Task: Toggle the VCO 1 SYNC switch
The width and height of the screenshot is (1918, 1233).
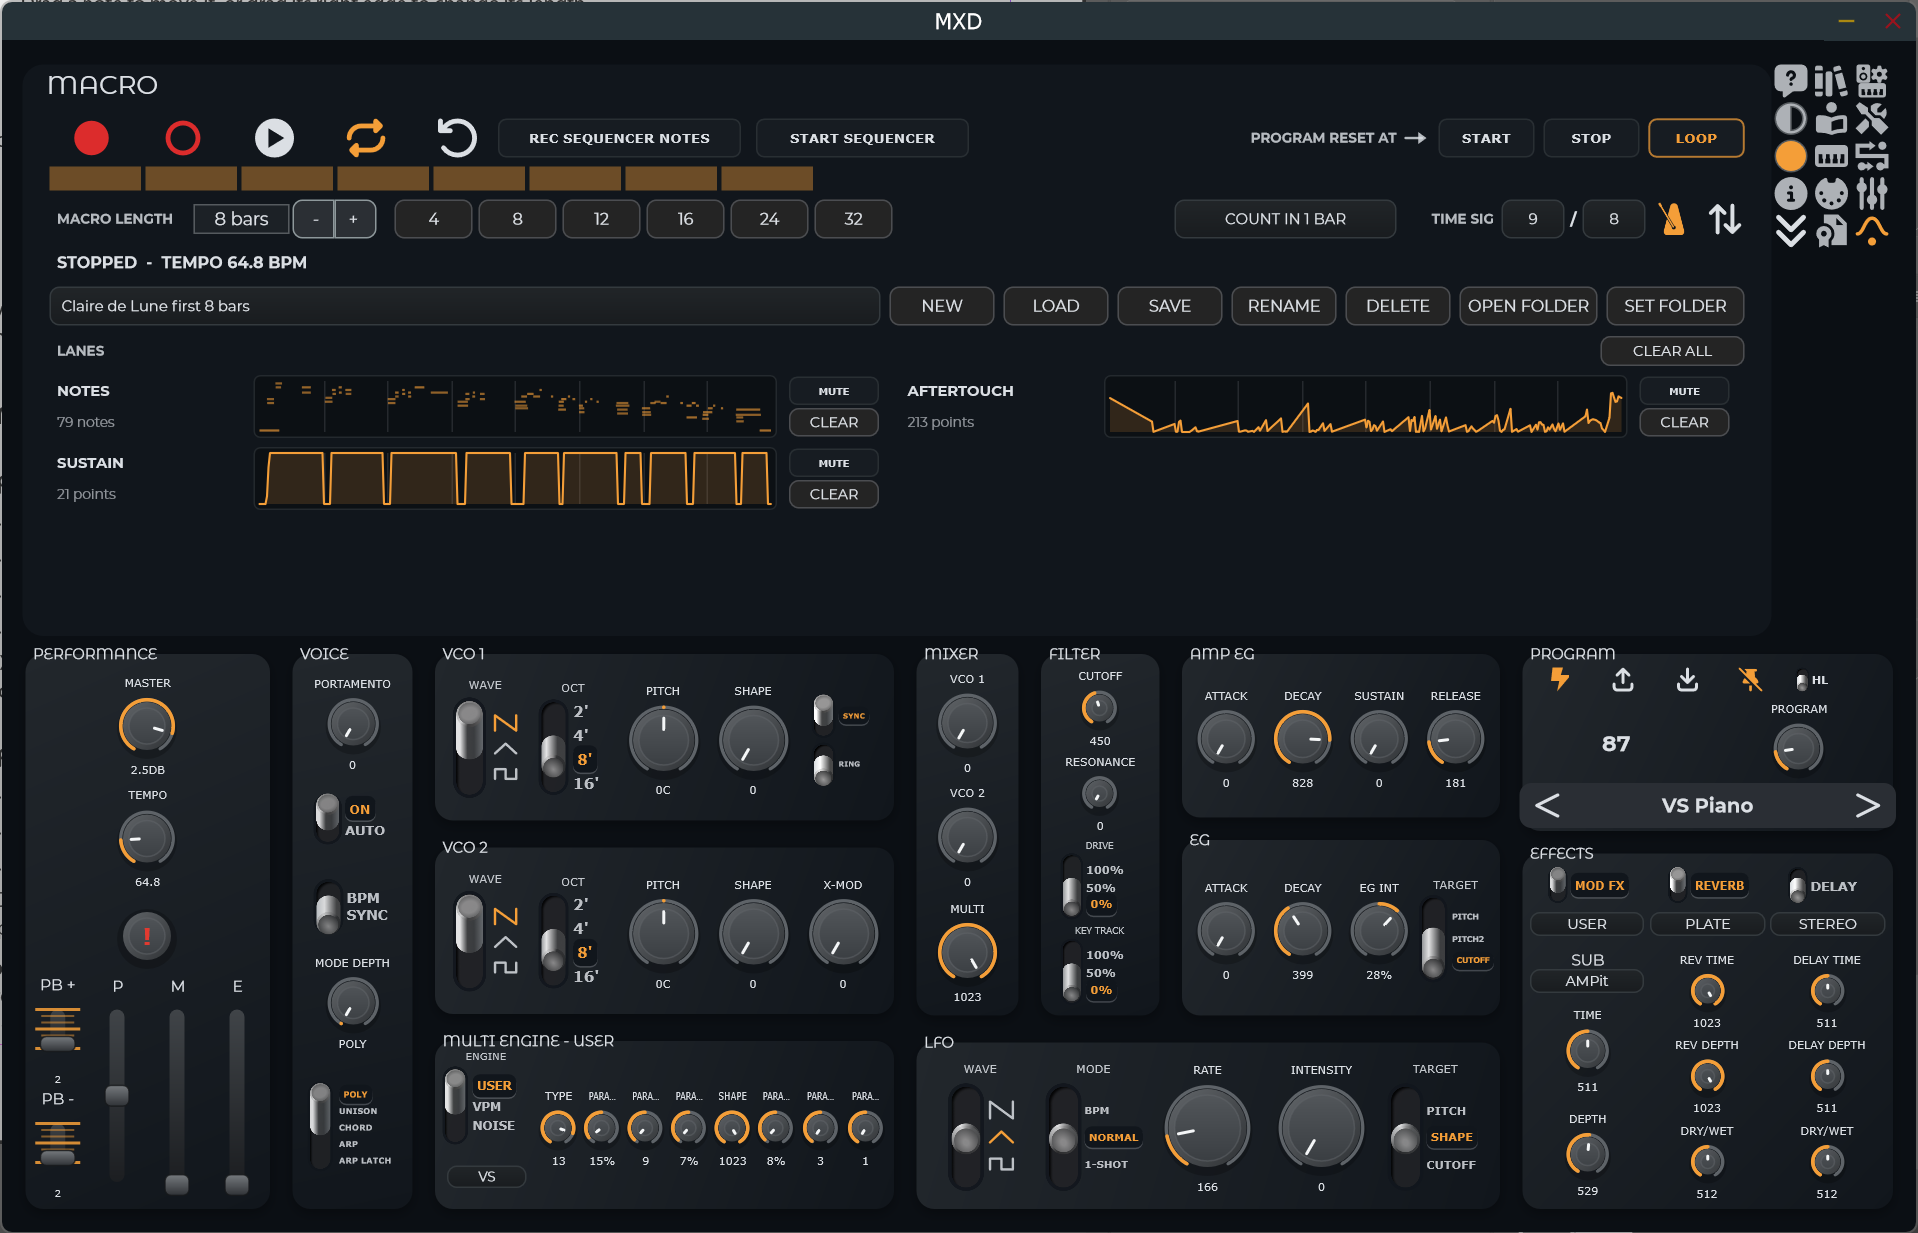Action: [823, 712]
